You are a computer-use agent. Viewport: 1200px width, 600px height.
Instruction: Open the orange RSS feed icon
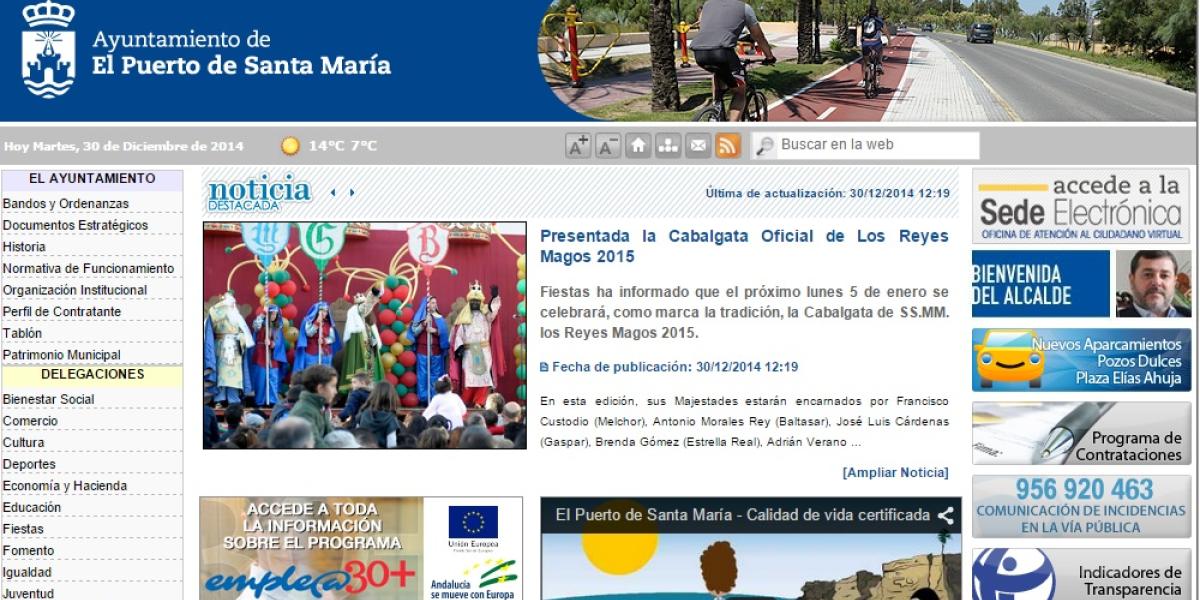pos(728,145)
